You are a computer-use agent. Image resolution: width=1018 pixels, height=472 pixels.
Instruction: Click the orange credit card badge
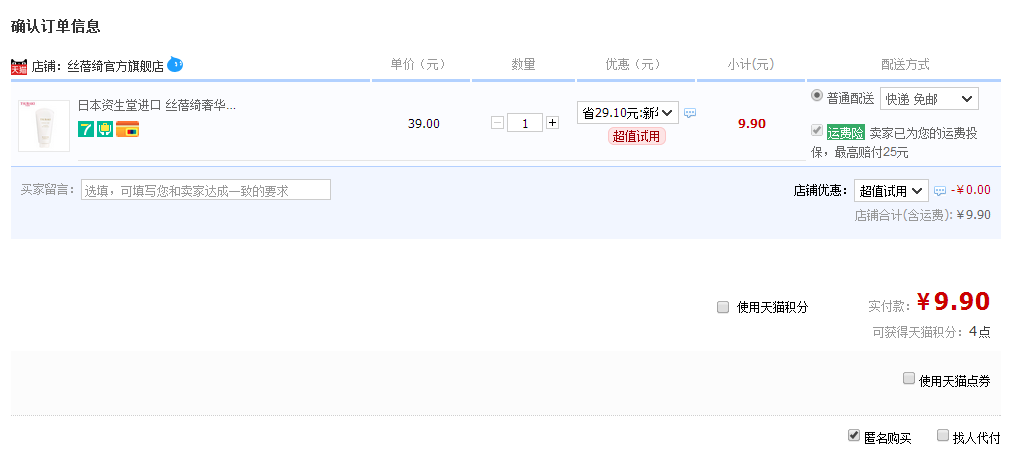click(127, 129)
